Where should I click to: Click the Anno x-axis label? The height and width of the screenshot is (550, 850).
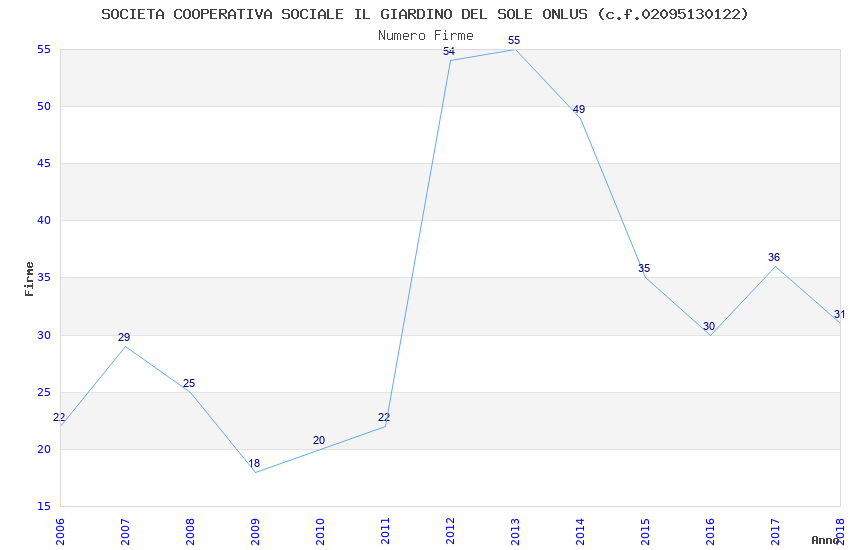point(825,540)
